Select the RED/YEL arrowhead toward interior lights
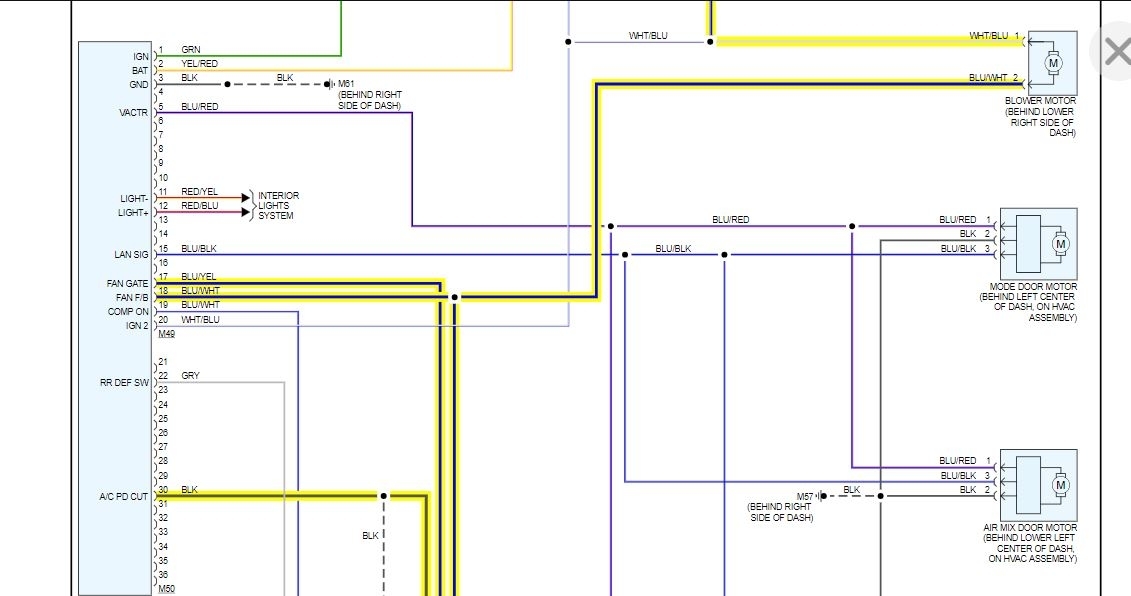Image resolution: width=1131 pixels, height=596 pixels. pos(246,198)
